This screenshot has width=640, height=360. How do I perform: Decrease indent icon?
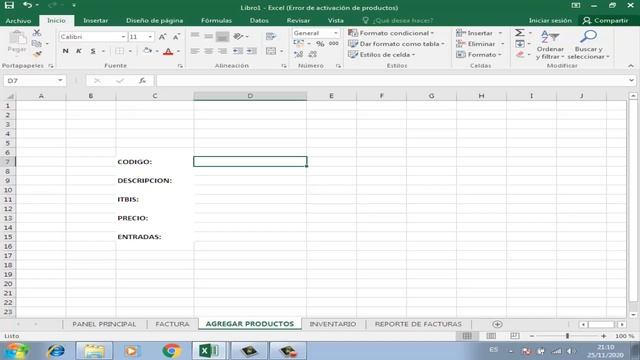pyautogui.click(x=238, y=51)
